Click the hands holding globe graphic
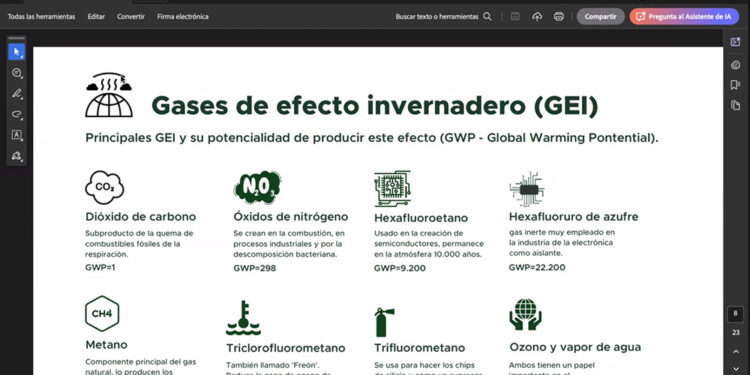The height and width of the screenshot is (375, 750). [525, 314]
